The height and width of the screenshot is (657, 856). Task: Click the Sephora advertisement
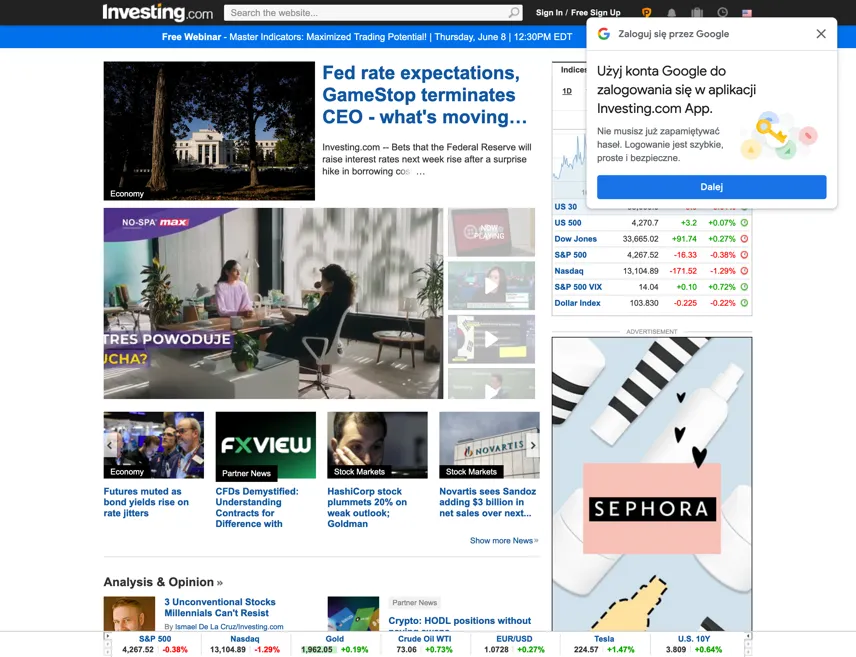click(x=652, y=484)
